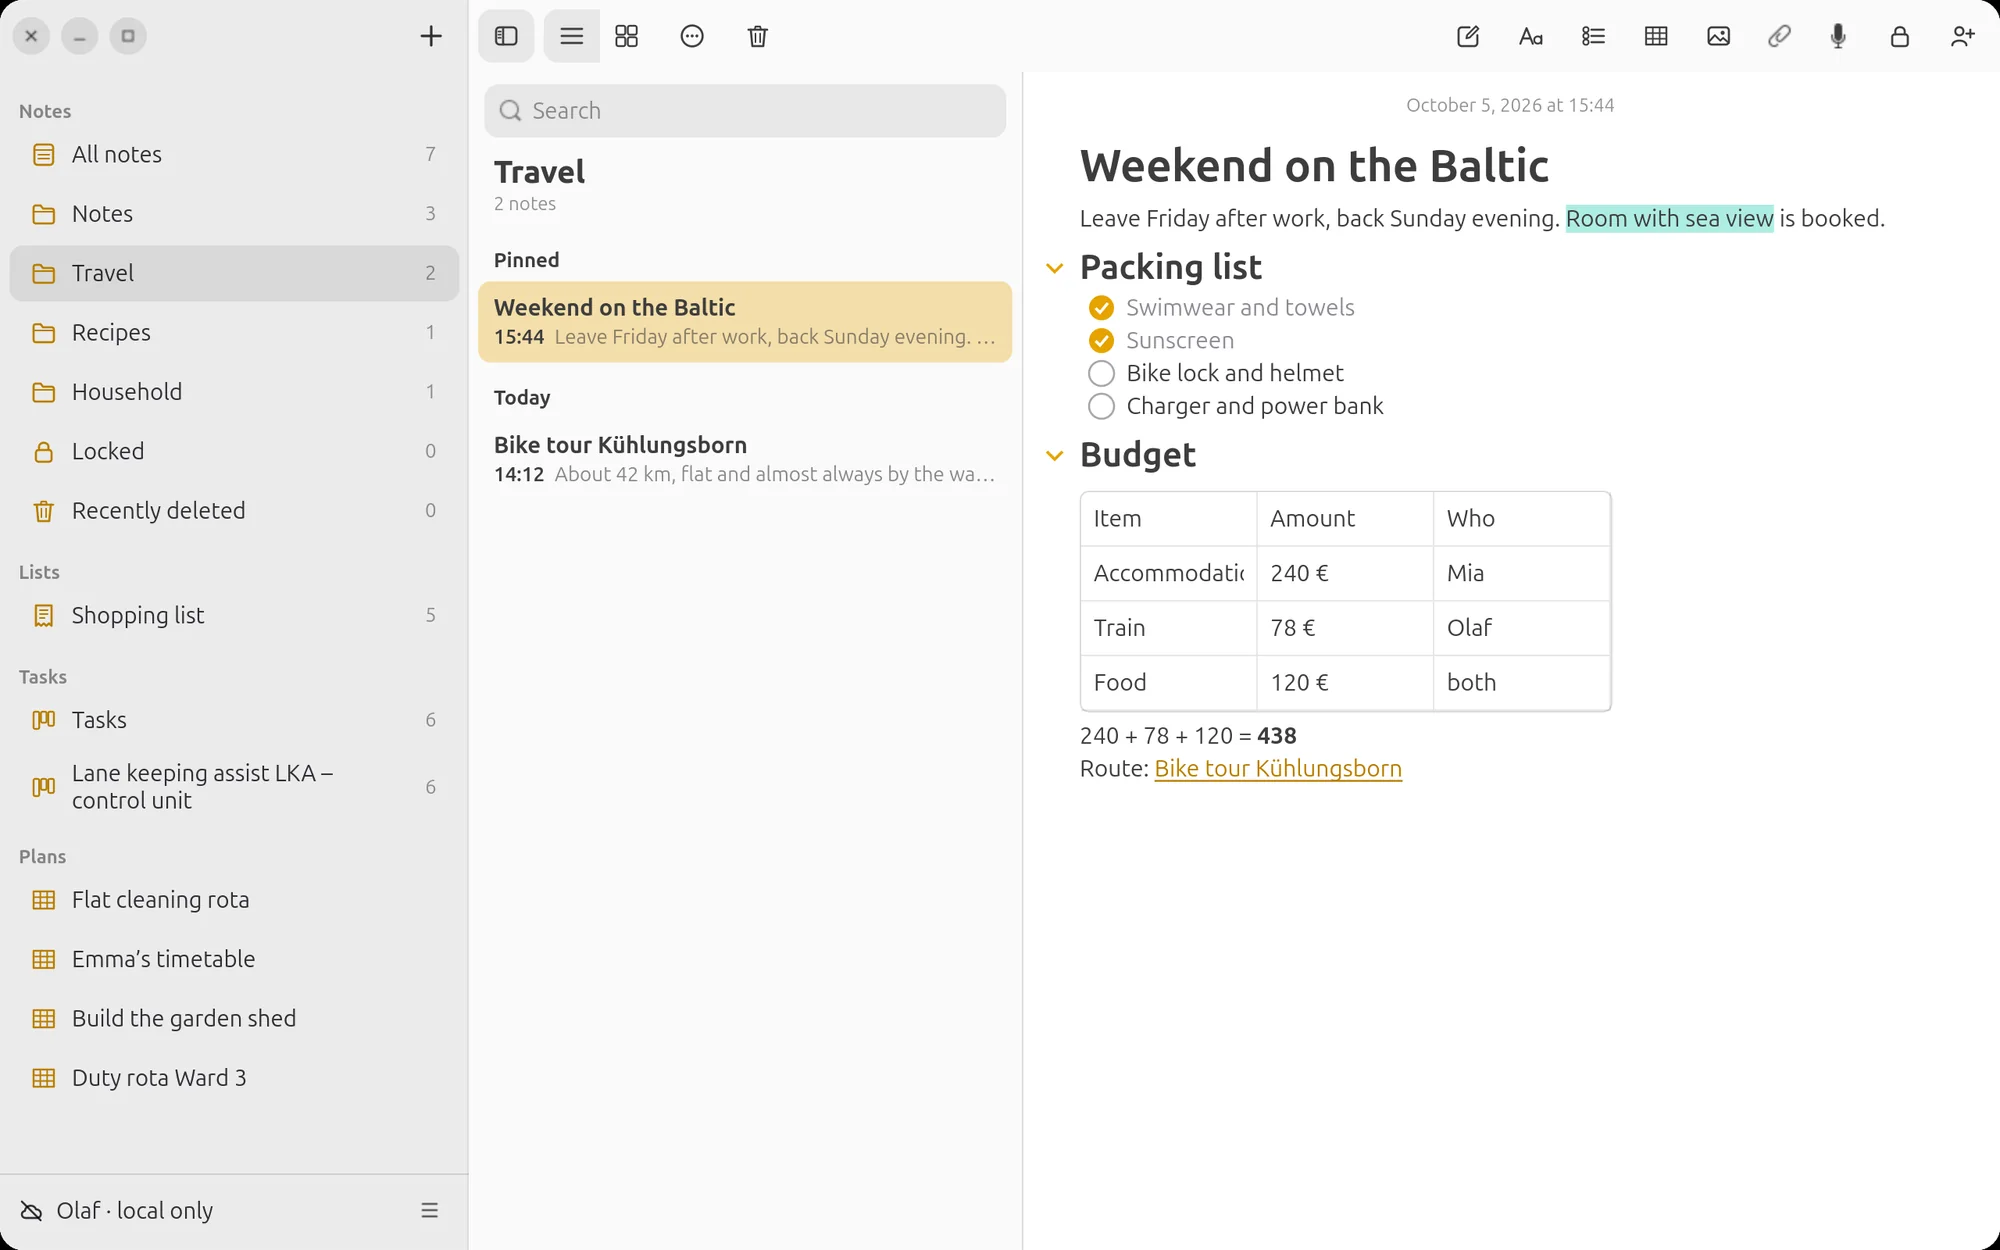Open Duty rota Ward 3 plan
This screenshot has height=1250, width=2000.
pyautogui.click(x=234, y=1077)
